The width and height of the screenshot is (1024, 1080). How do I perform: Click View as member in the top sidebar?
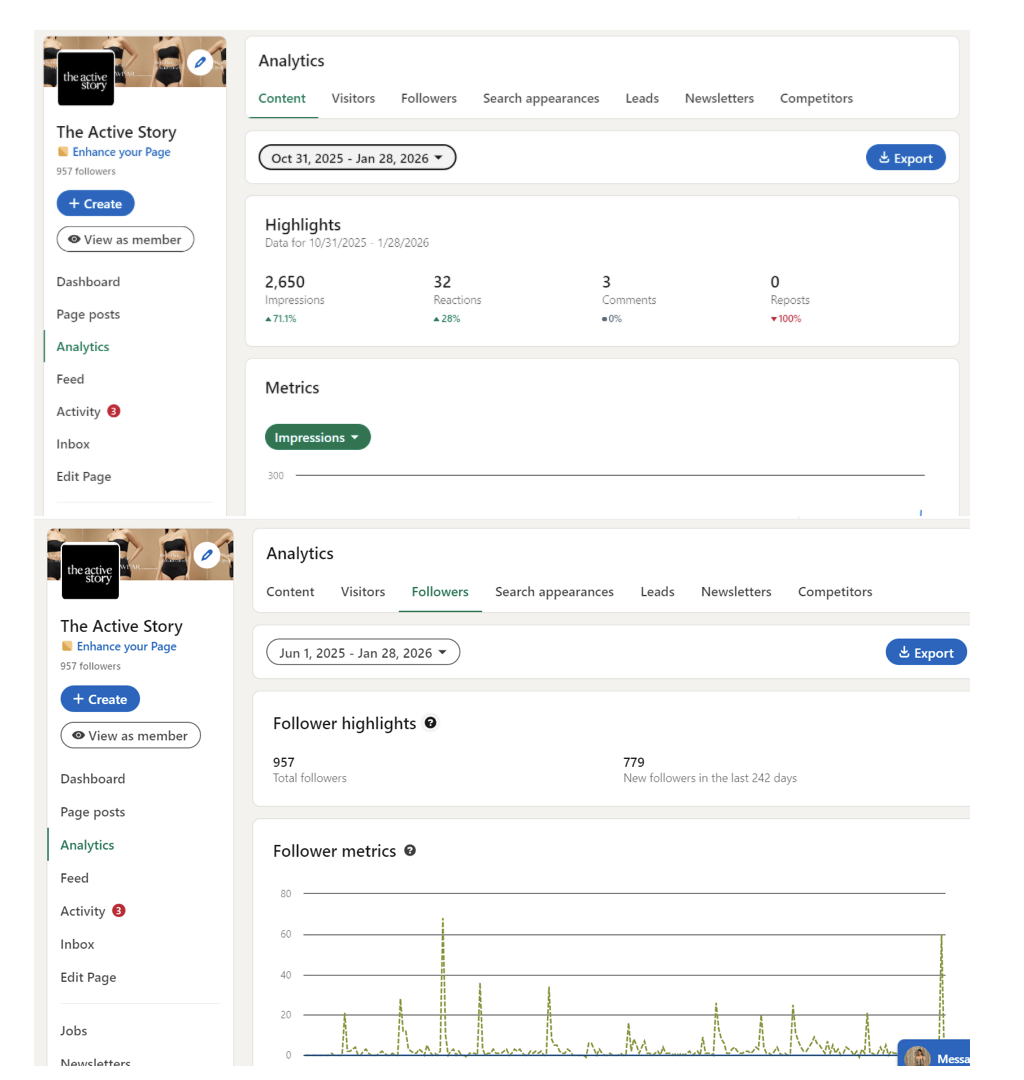(x=125, y=239)
